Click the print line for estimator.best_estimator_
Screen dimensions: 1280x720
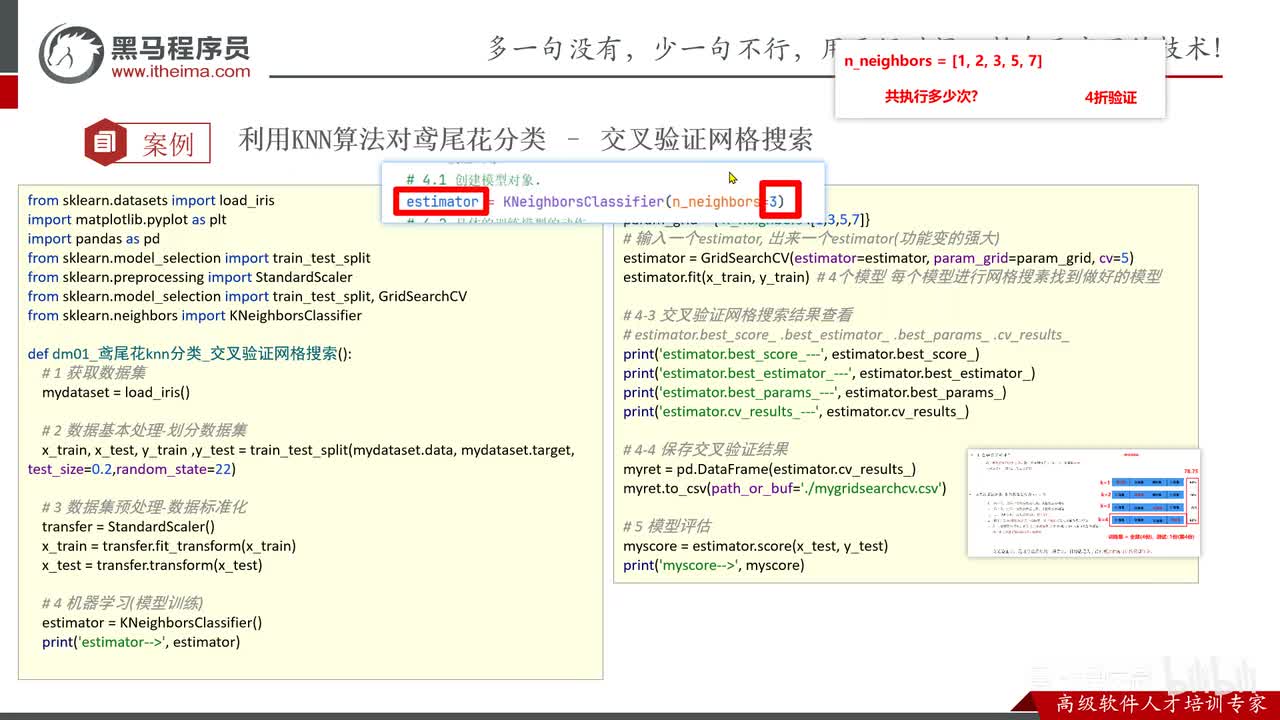(829, 373)
